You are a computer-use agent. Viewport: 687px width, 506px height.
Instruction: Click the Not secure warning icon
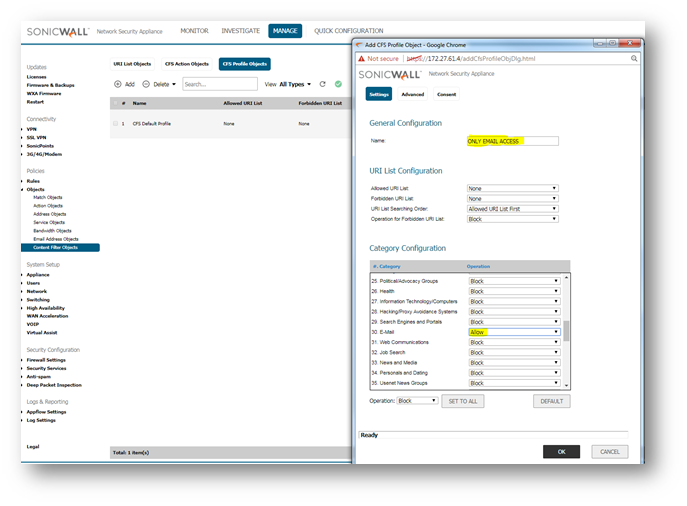(x=362, y=60)
